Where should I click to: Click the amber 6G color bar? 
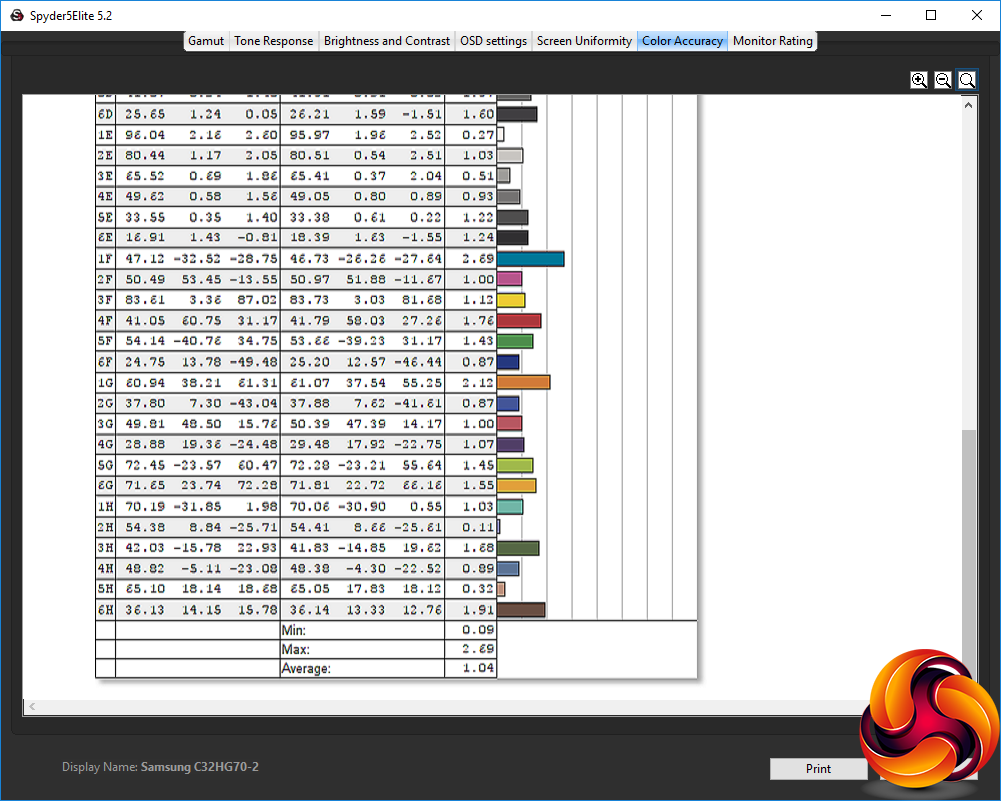click(x=516, y=486)
